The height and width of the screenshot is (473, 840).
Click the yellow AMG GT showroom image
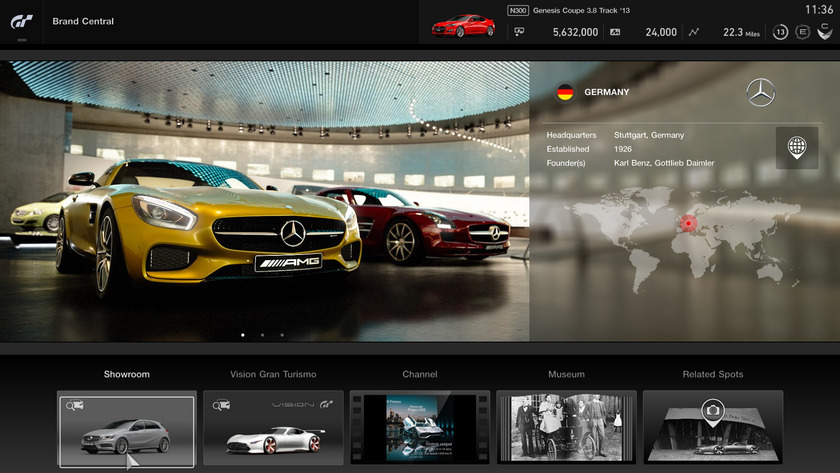click(x=265, y=201)
